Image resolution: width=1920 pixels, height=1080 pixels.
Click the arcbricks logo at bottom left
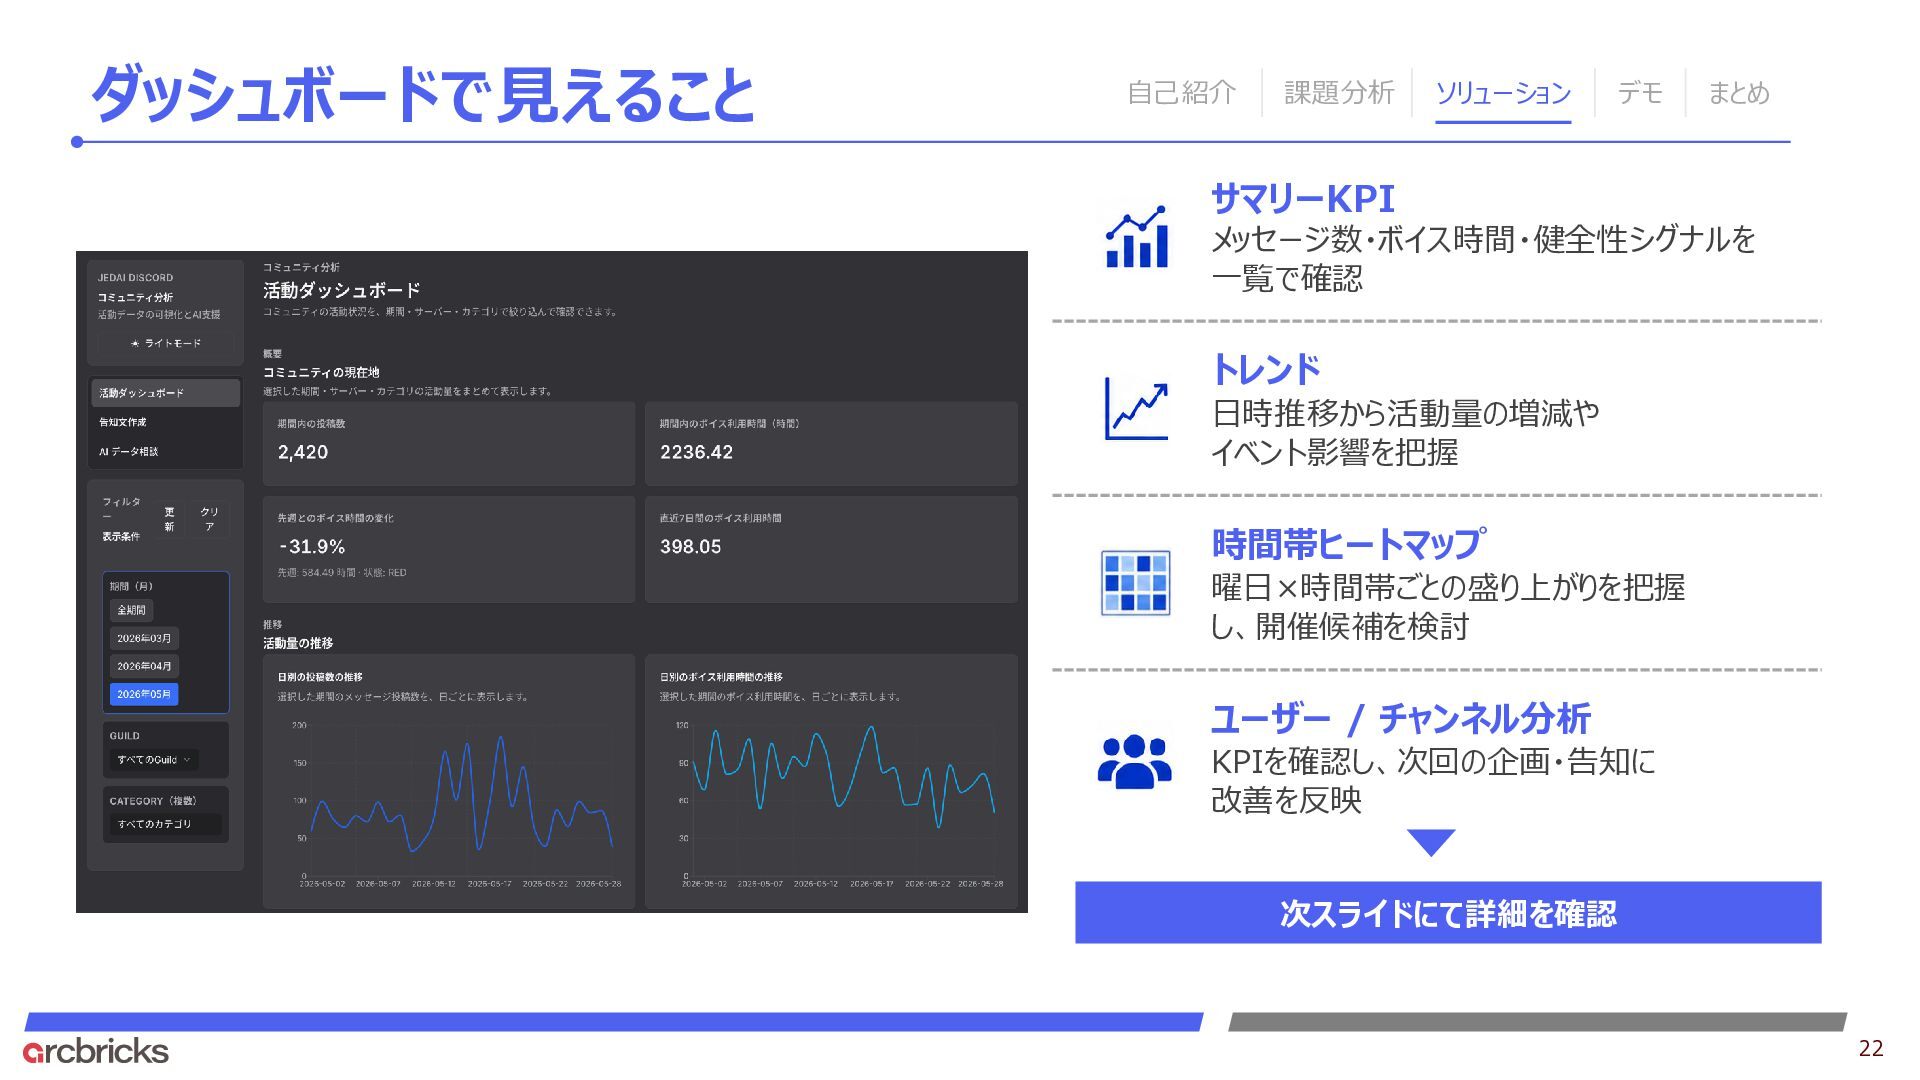[x=96, y=1051]
